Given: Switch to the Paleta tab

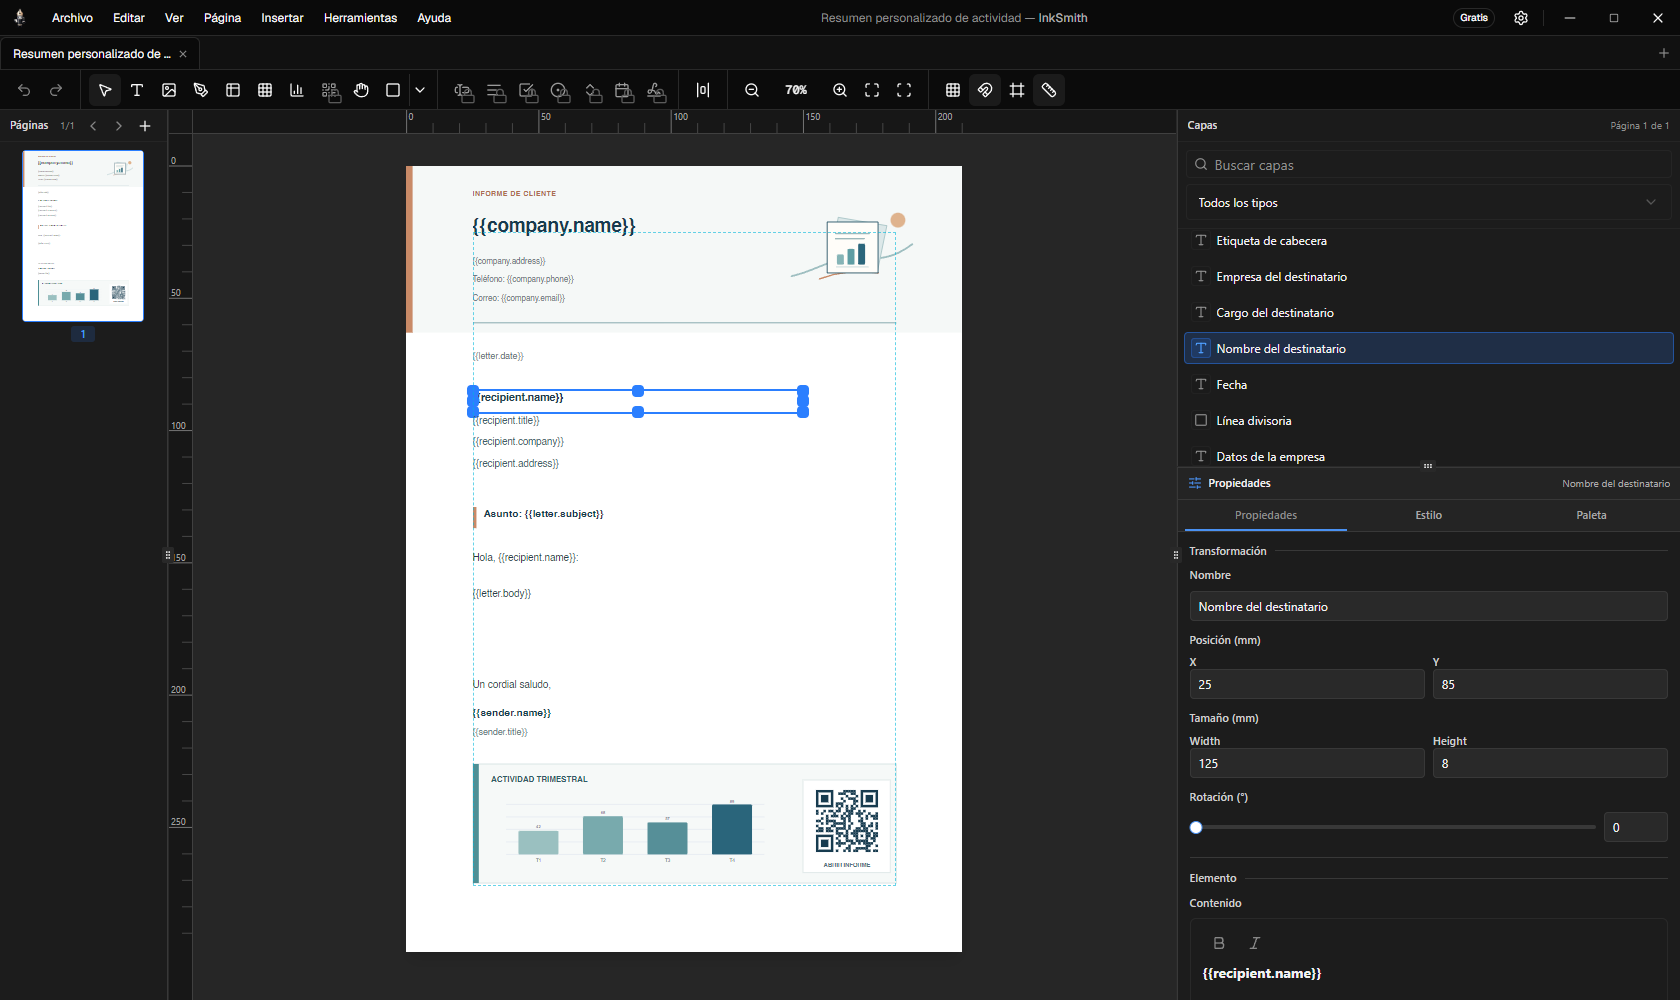Looking at the screenshot, I should tap(1591, 515).
